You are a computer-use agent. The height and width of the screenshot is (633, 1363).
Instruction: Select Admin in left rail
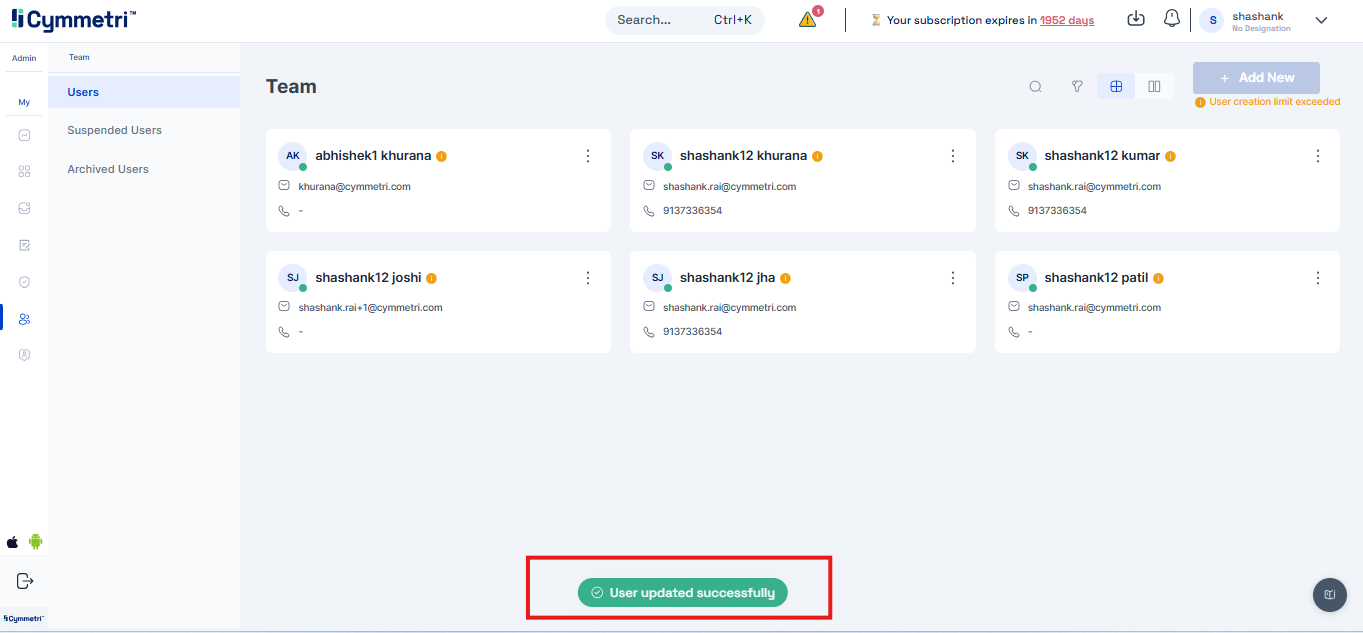tap(24, 58)
